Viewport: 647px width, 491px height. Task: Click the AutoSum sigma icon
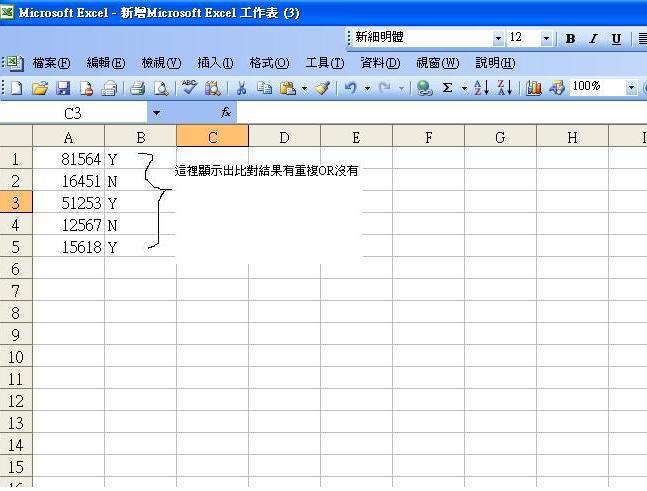[x=447, y=88]
